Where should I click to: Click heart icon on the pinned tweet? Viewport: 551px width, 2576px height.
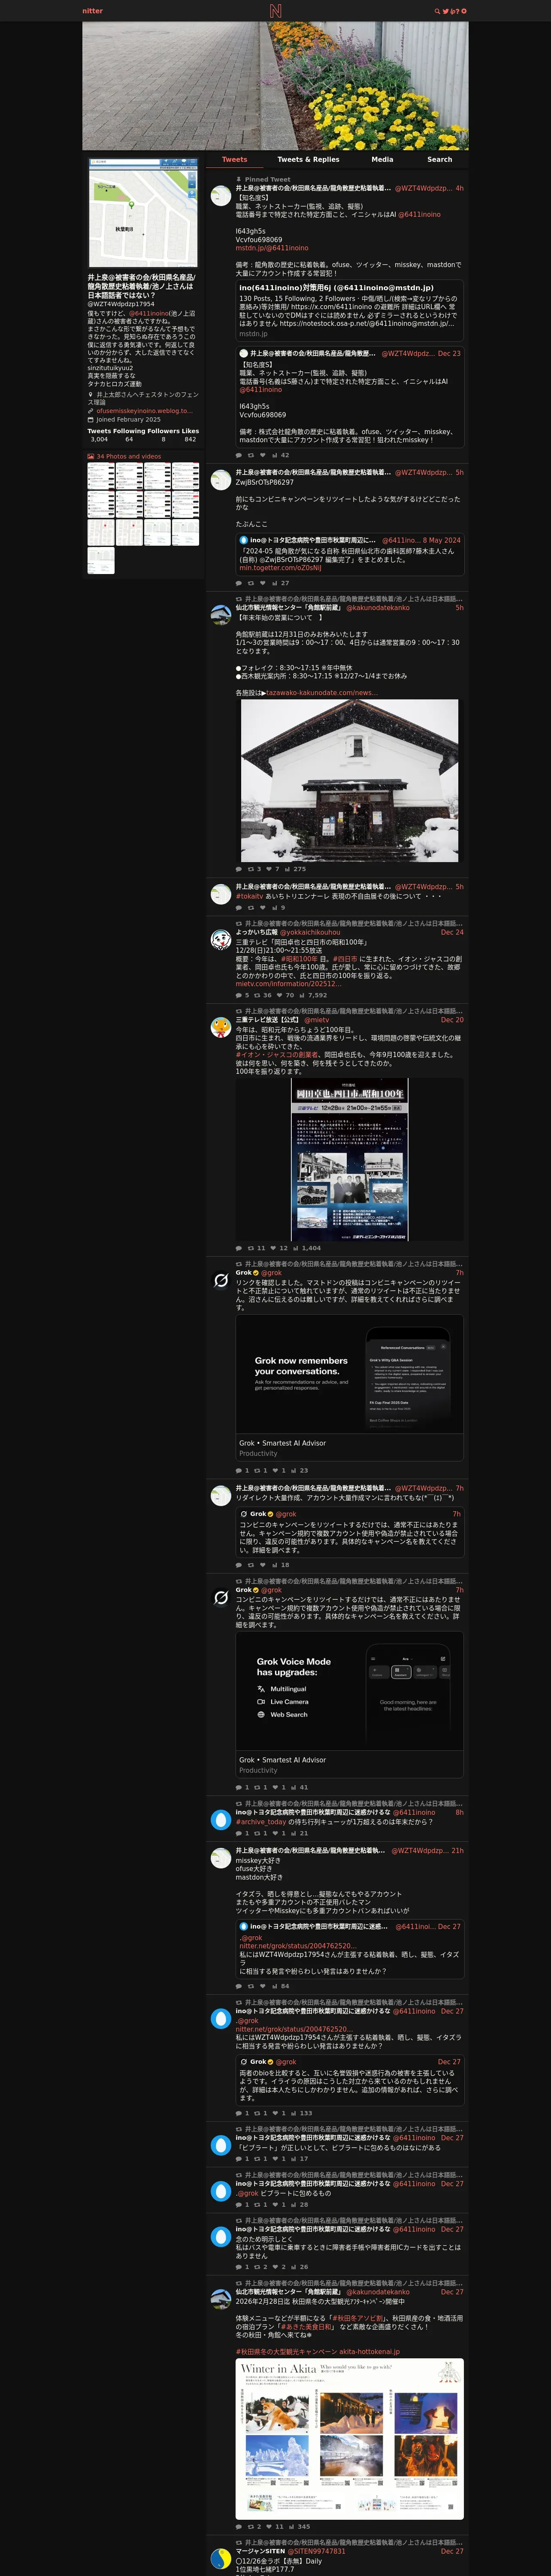(263, 455)
